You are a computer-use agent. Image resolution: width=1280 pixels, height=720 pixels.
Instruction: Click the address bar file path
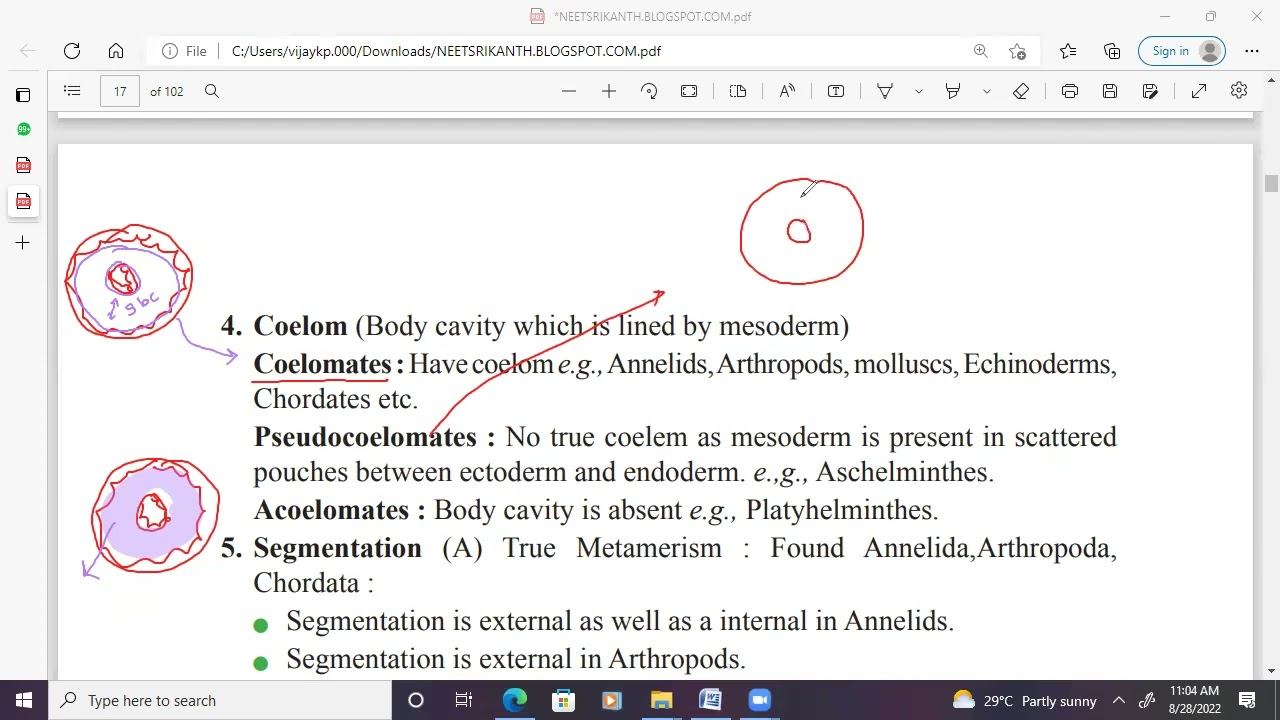(x=446, y=51)
